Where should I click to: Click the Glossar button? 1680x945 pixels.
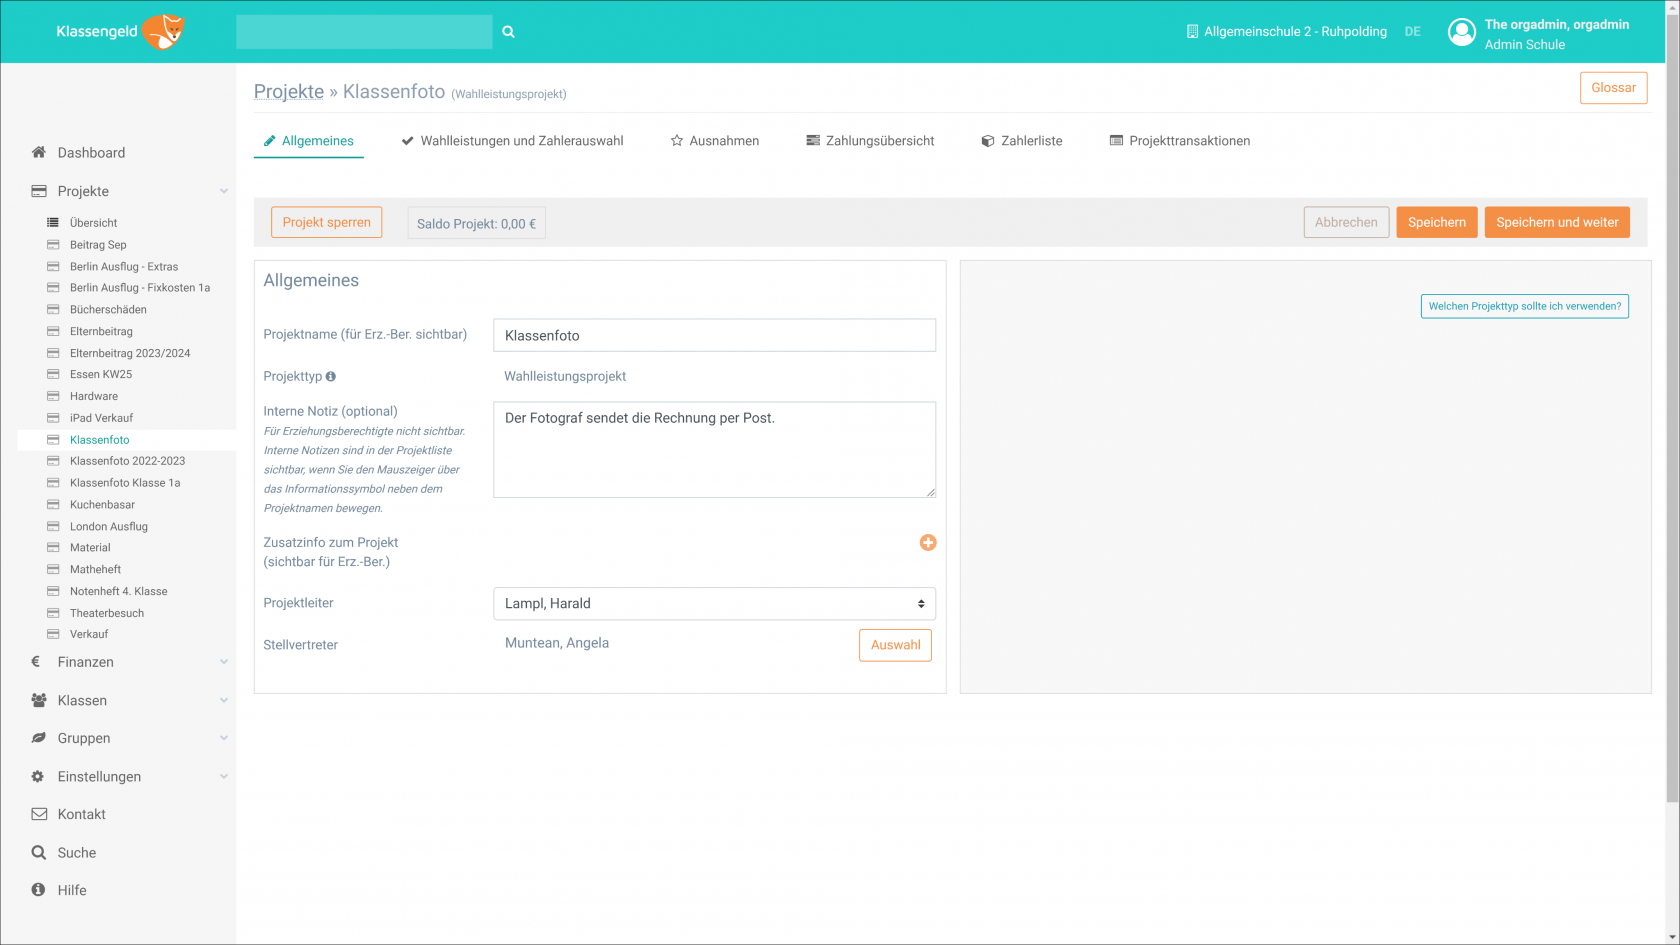1613,88
